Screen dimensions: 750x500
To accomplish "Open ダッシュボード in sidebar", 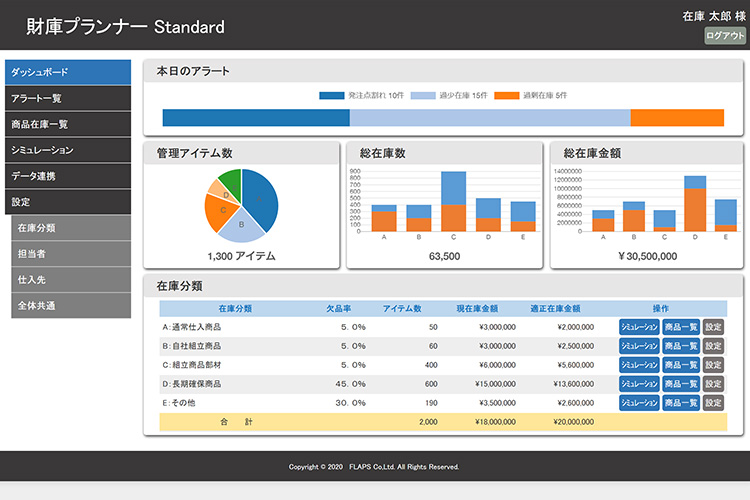I will [x=67, y=73].
